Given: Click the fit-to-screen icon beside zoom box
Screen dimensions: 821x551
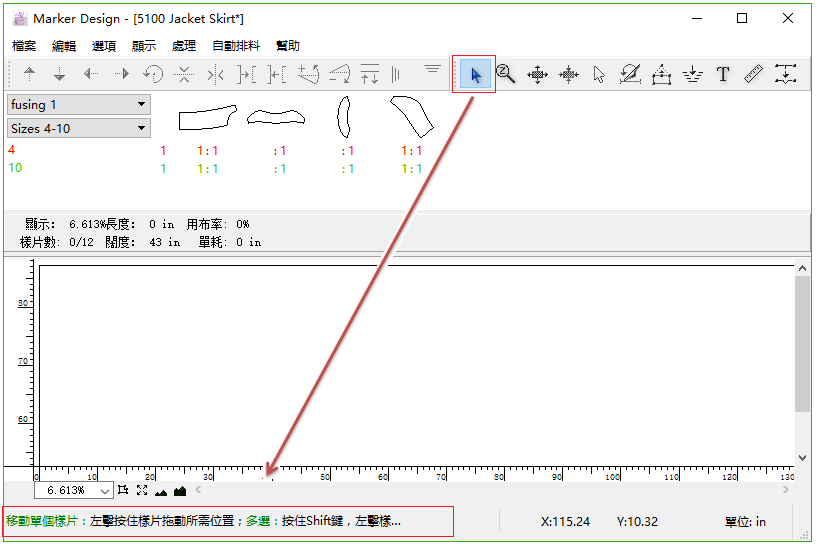Looking at the screenshot, I should [141, 490].
